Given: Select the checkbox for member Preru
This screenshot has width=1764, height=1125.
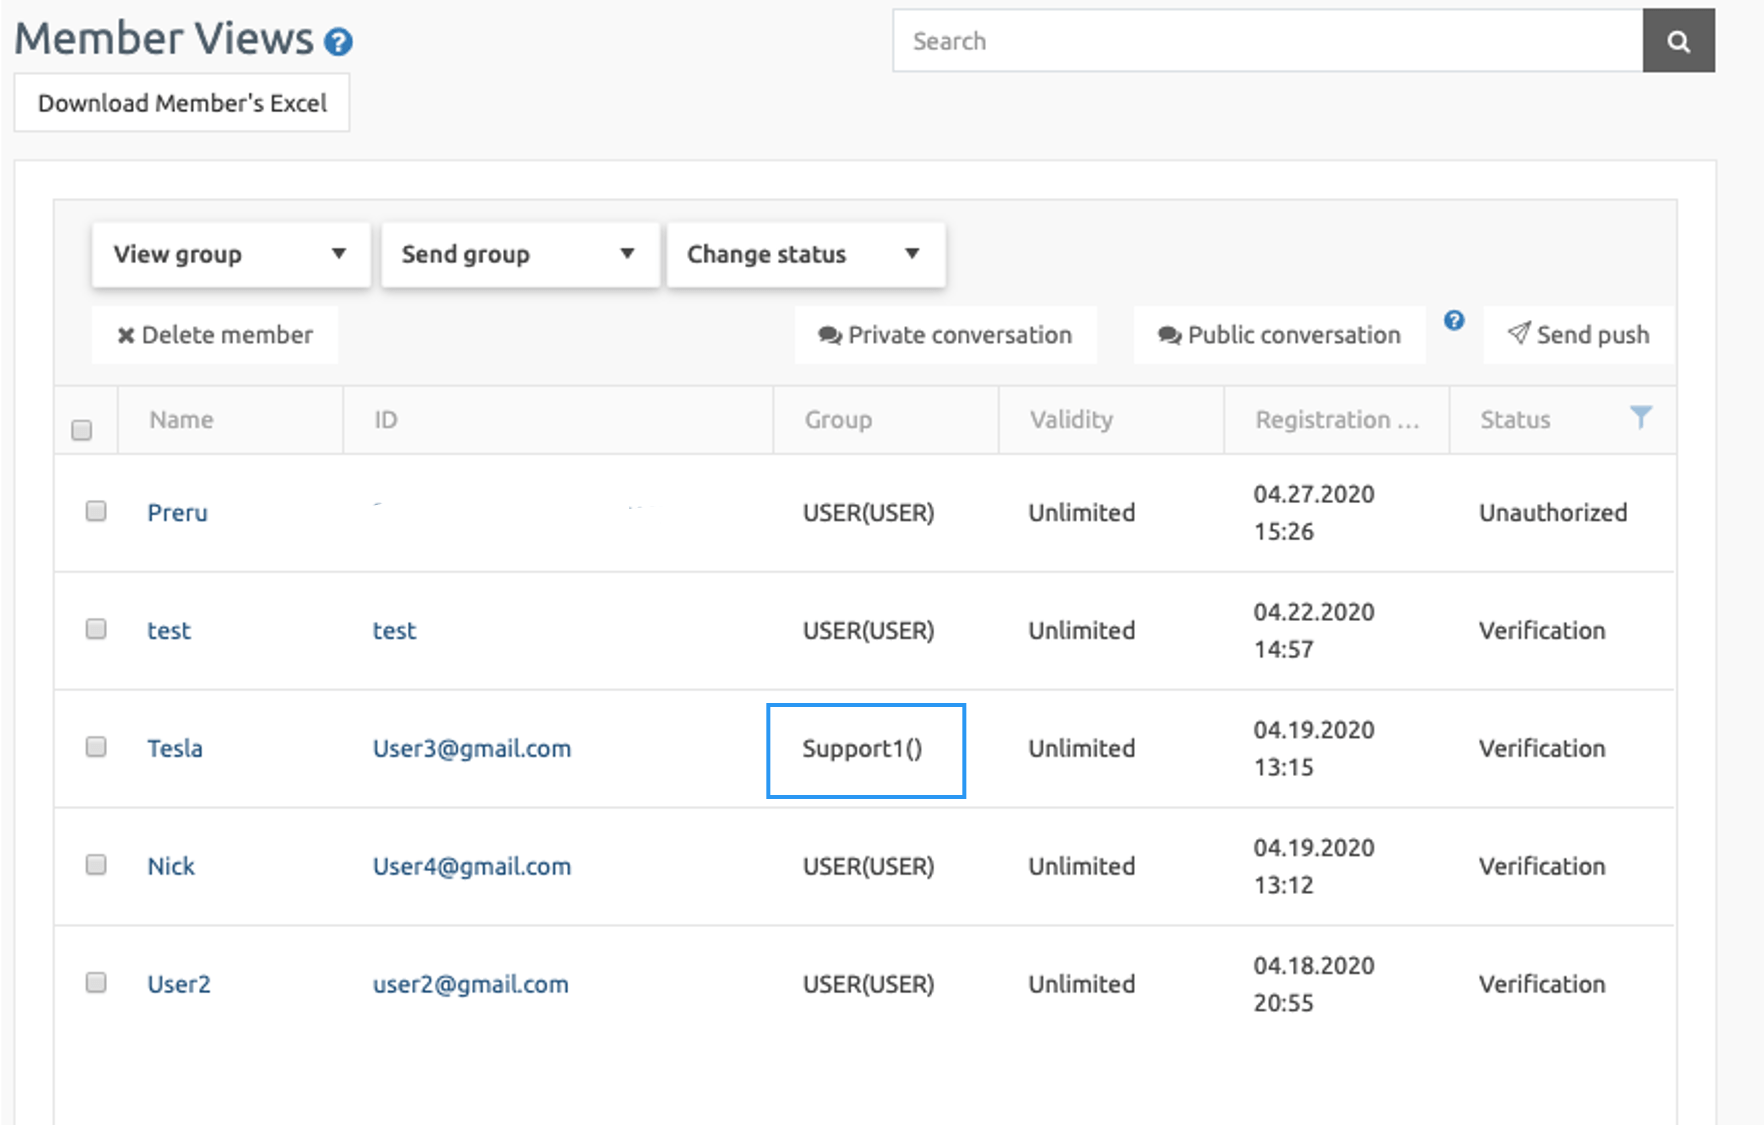Looking at the screenshot, I should click(x=96, y=511).
